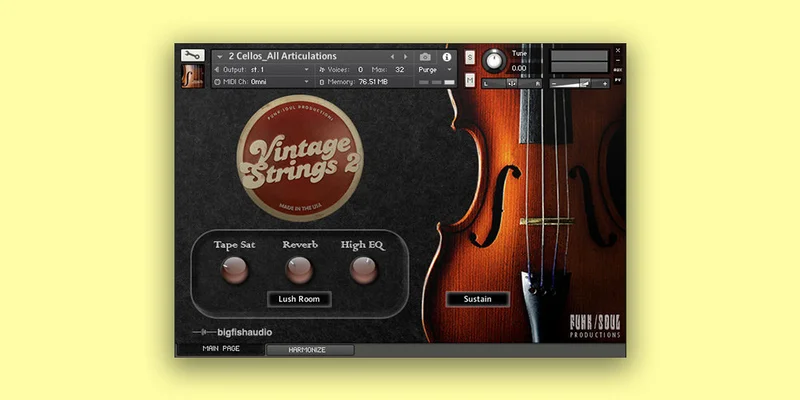
Task: Click the MIDI channel icon beside MIDI Ch
Action: (x=217, y=82)
